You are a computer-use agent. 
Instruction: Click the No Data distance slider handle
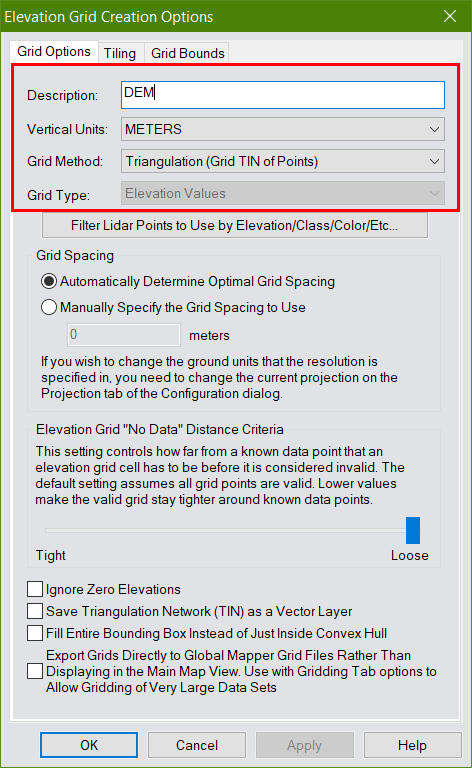413,530
